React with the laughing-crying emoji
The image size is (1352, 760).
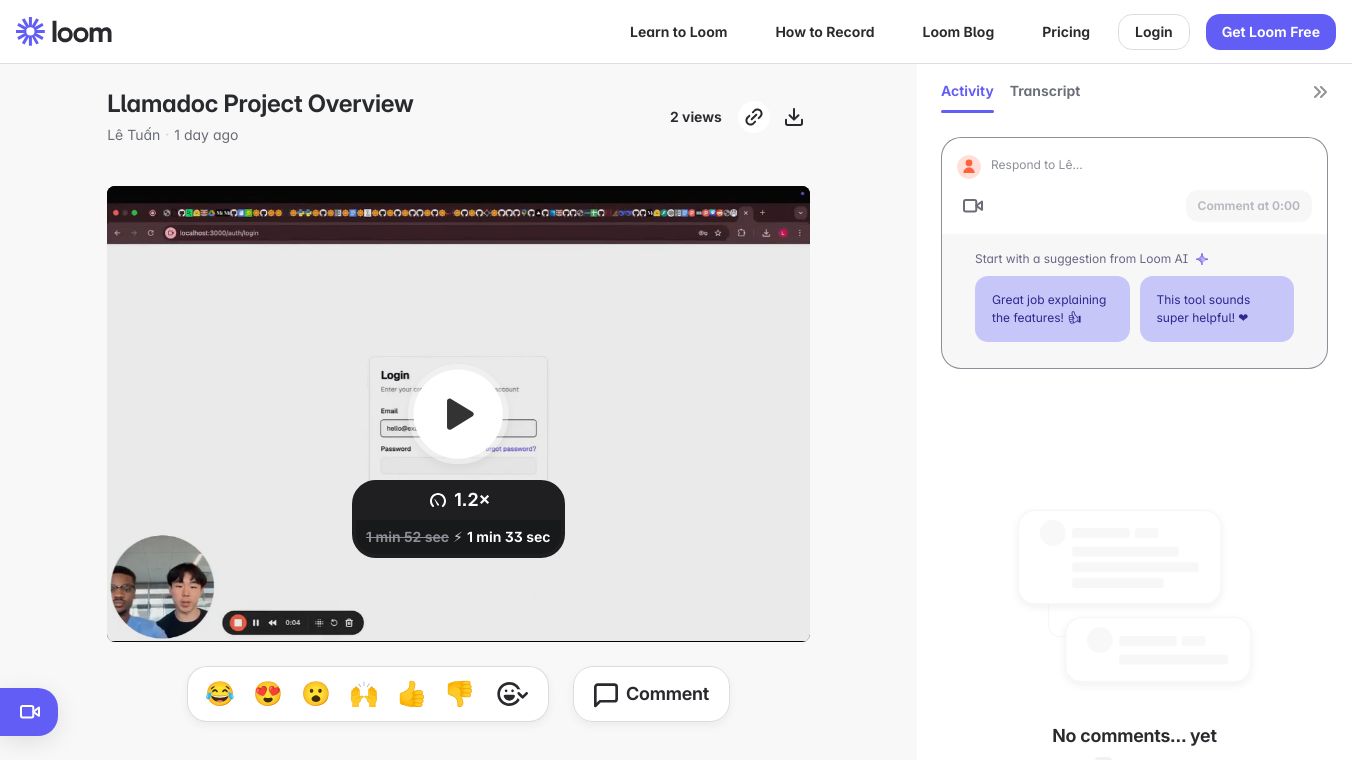coord(220,694)
